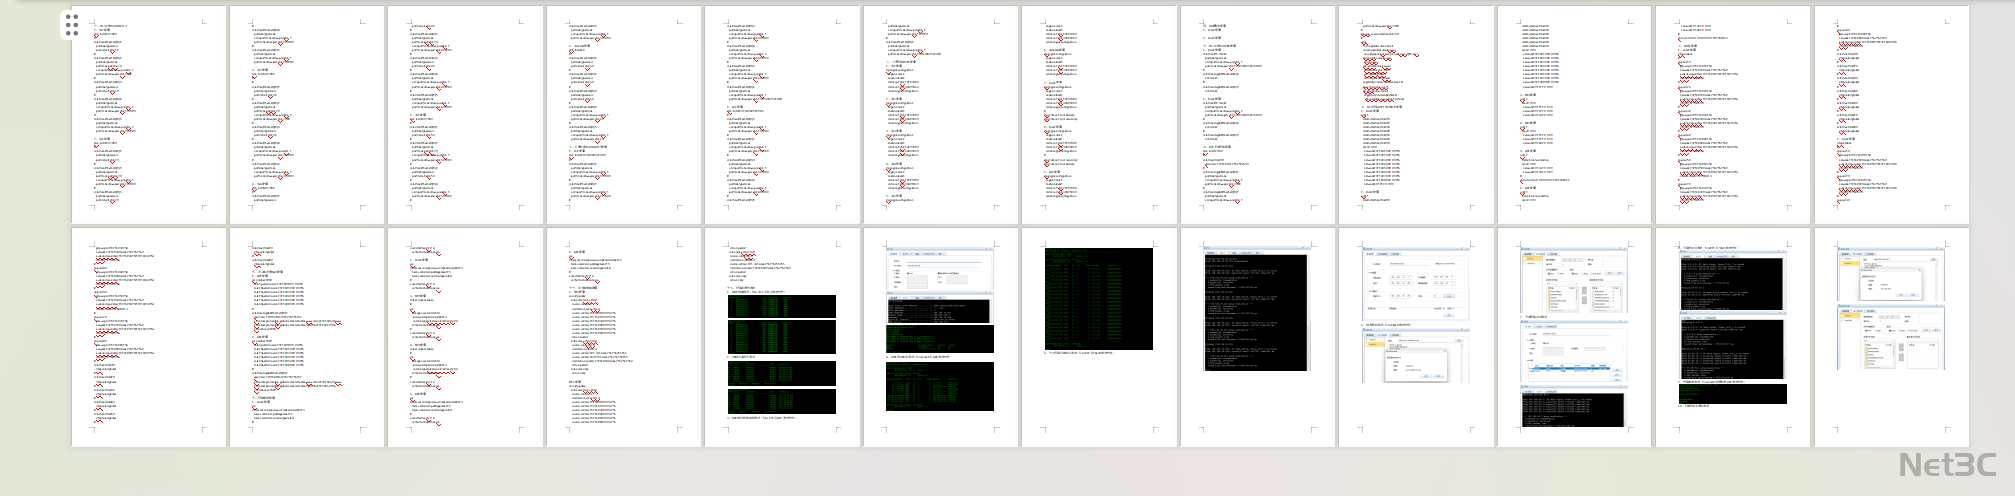Open the sixth page in the top row

[x=940, y=114]
